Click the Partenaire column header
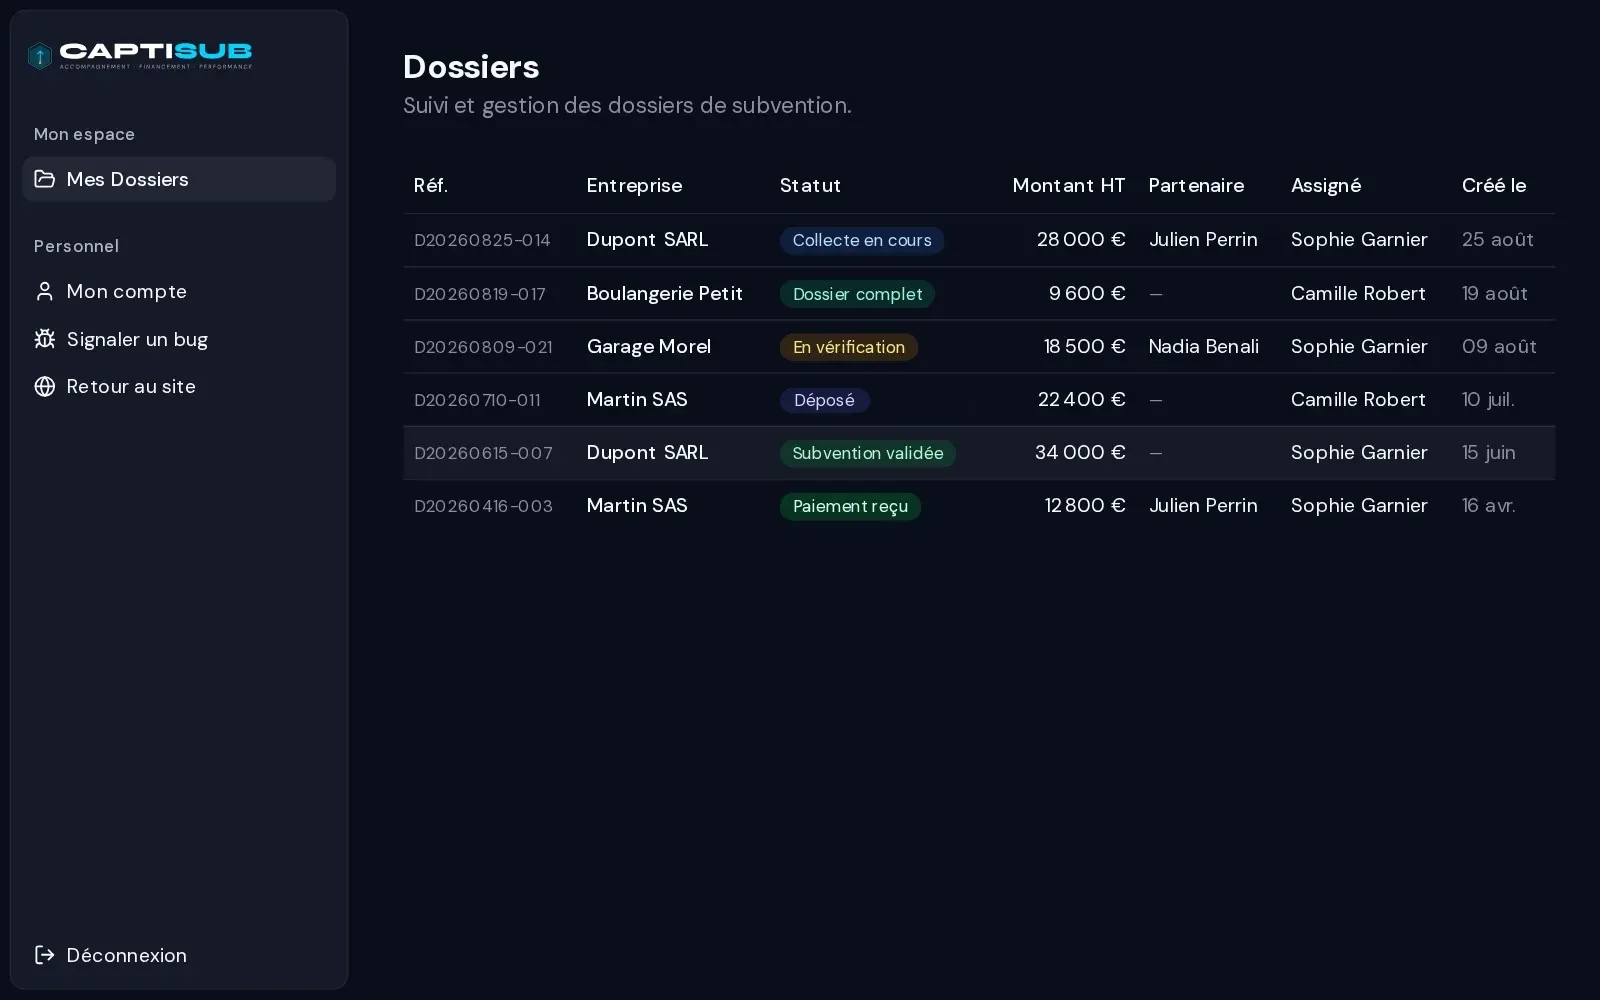This screenshot has height=1000, width=1600. coord(1196,185)
